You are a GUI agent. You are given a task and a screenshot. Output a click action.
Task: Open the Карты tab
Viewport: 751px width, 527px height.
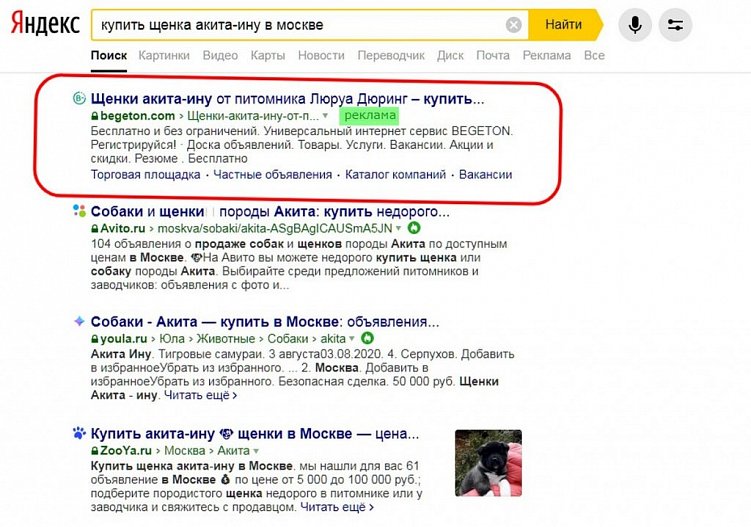[x=268, y=56]
